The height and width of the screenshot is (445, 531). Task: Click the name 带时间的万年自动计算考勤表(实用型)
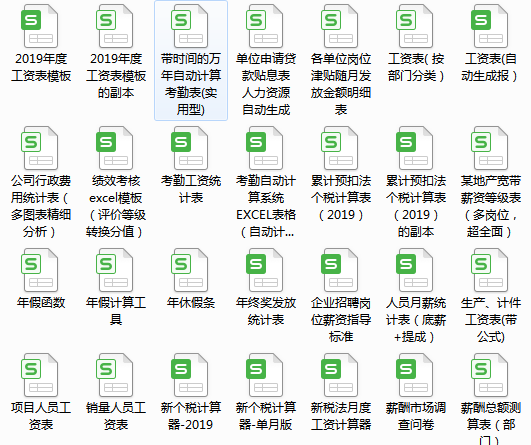(191, 84)
